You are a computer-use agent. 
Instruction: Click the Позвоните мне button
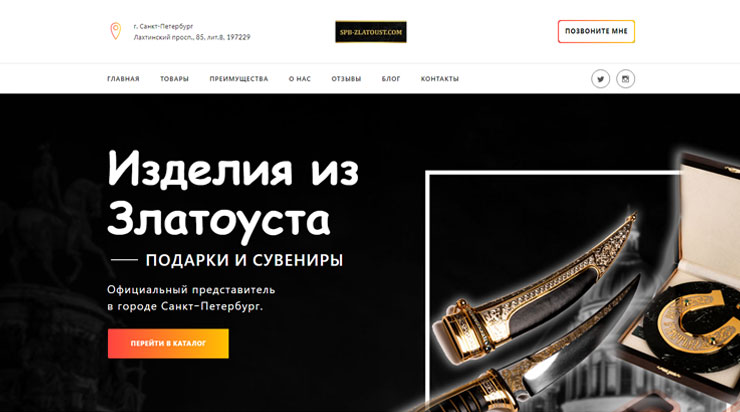[596, 31]
